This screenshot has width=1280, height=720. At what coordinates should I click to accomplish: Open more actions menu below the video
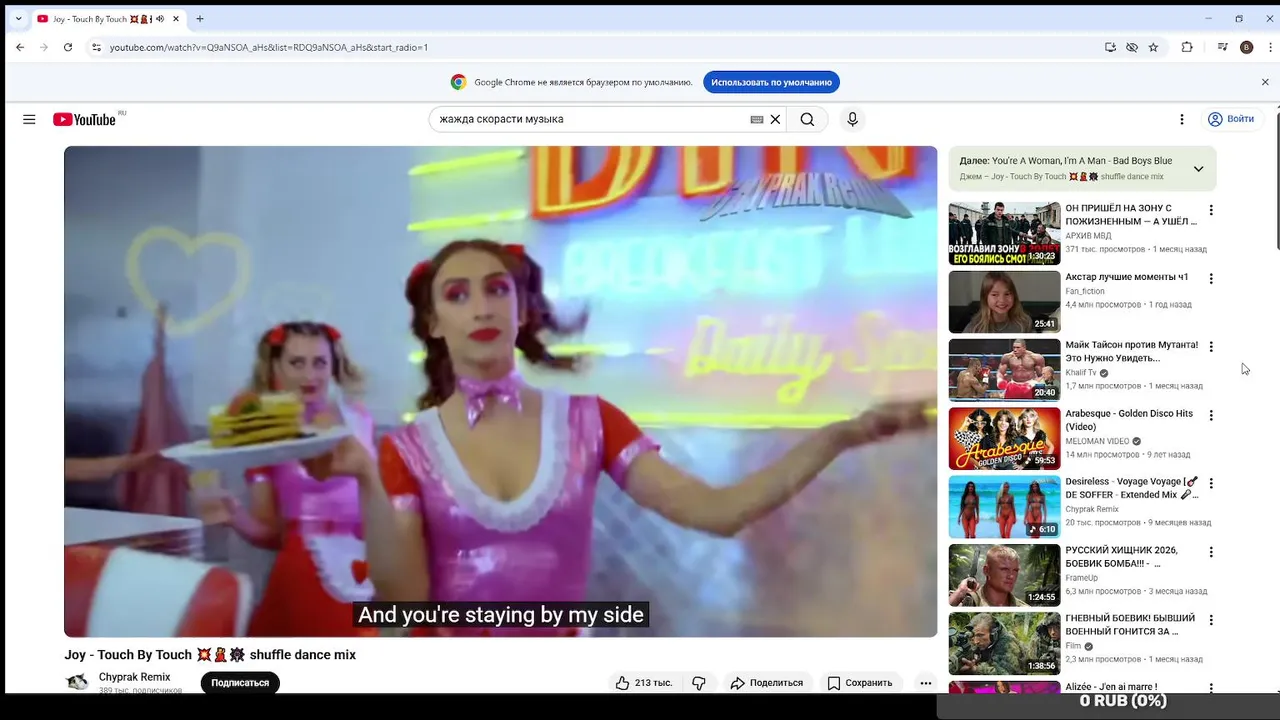925,683
